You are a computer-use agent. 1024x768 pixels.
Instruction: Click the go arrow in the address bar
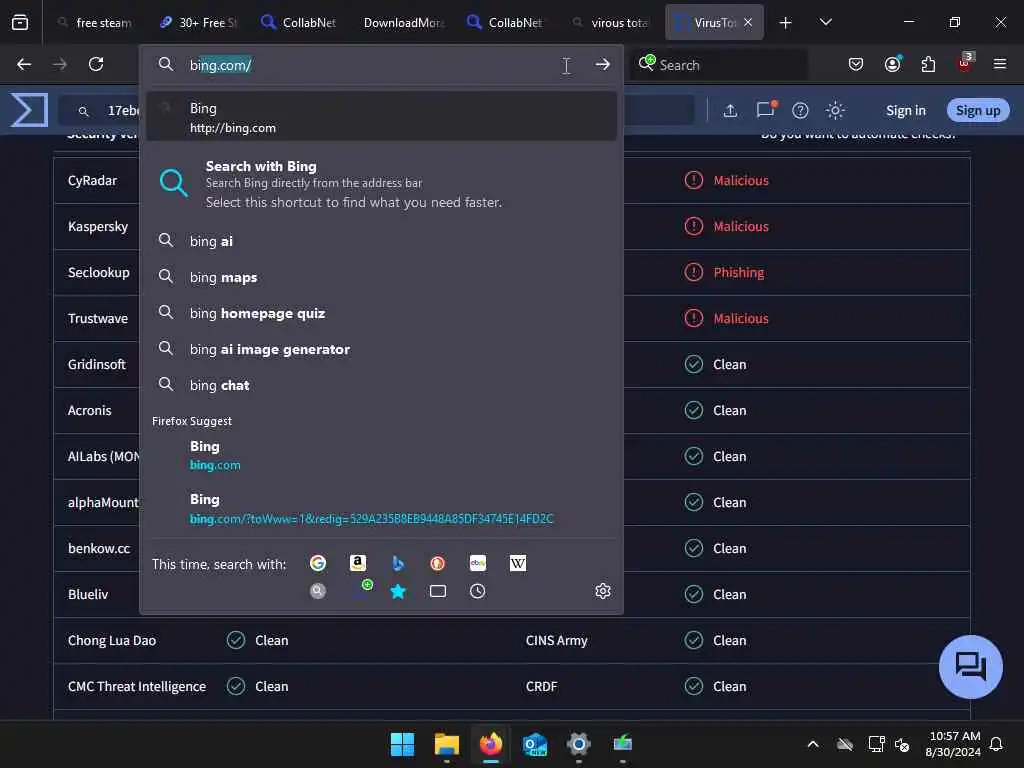(602, 65)
